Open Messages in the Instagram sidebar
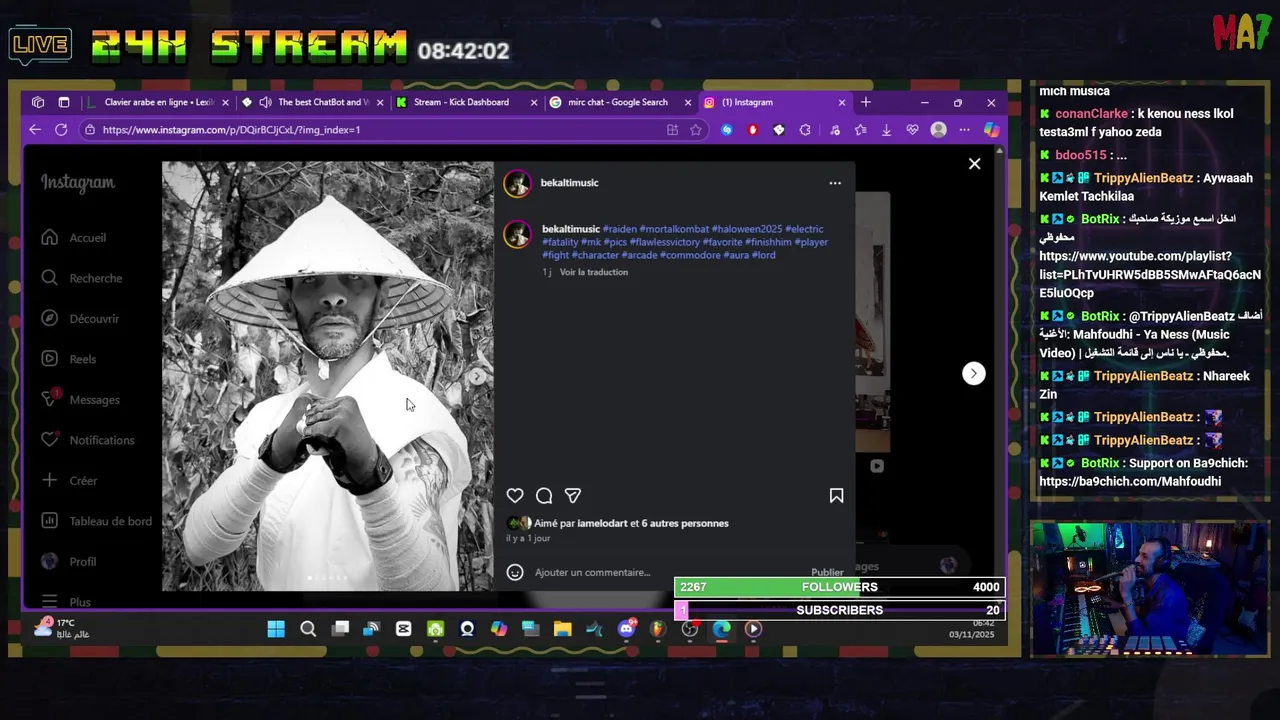This screenshot has width=1280, height=720. (x=80, y=399)
